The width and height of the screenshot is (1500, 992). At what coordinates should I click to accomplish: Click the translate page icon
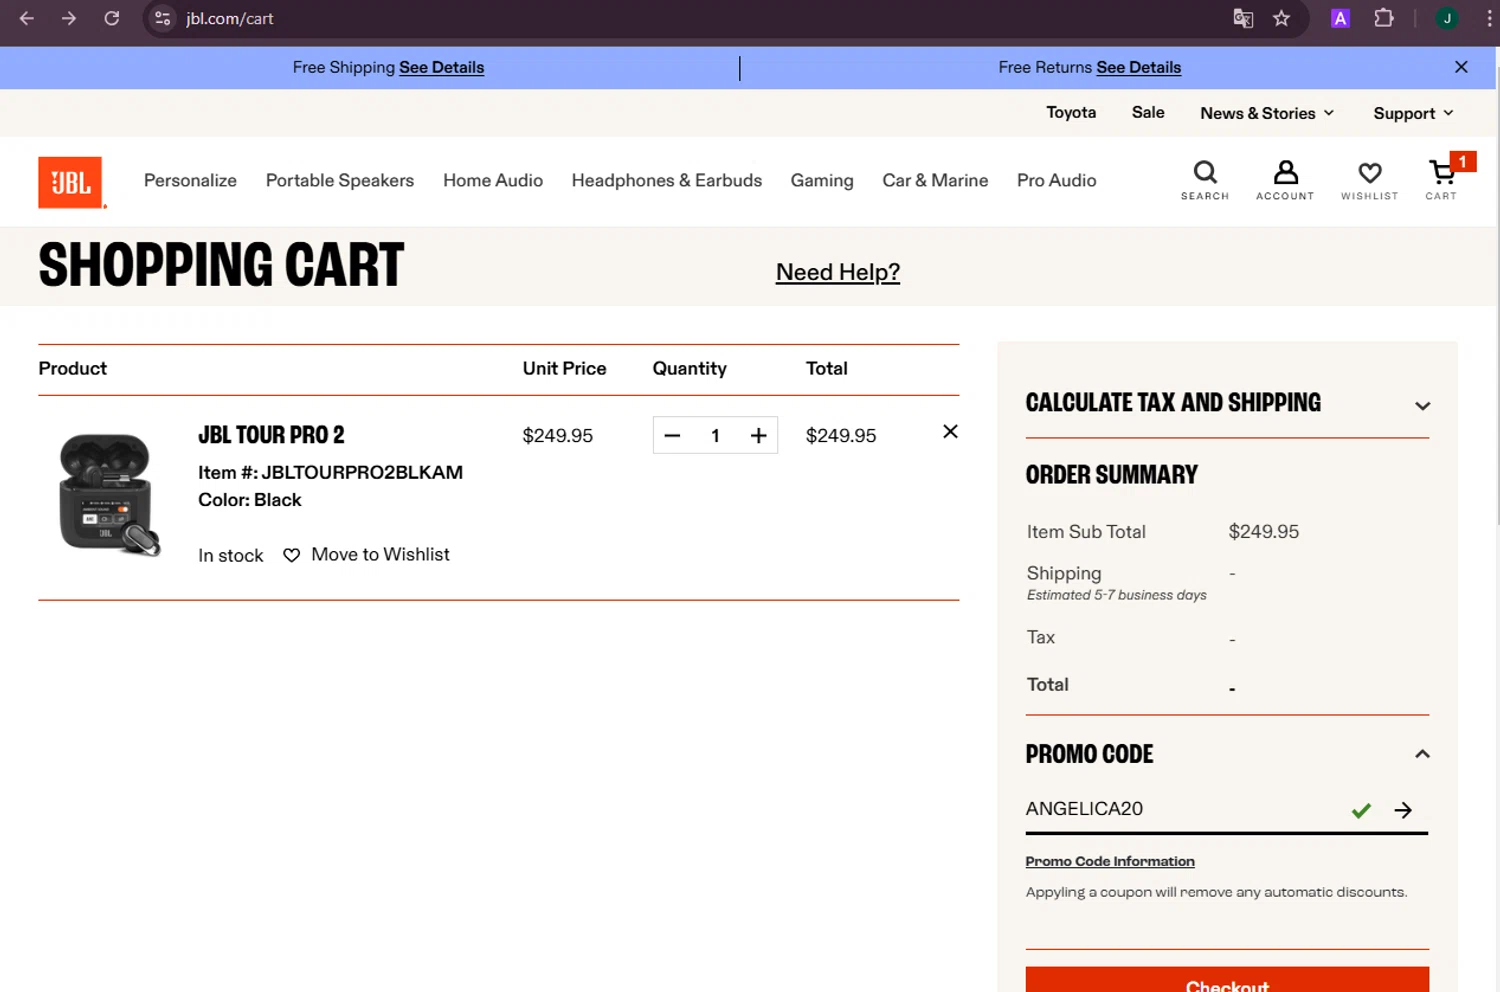click(x=1243, y=18)
